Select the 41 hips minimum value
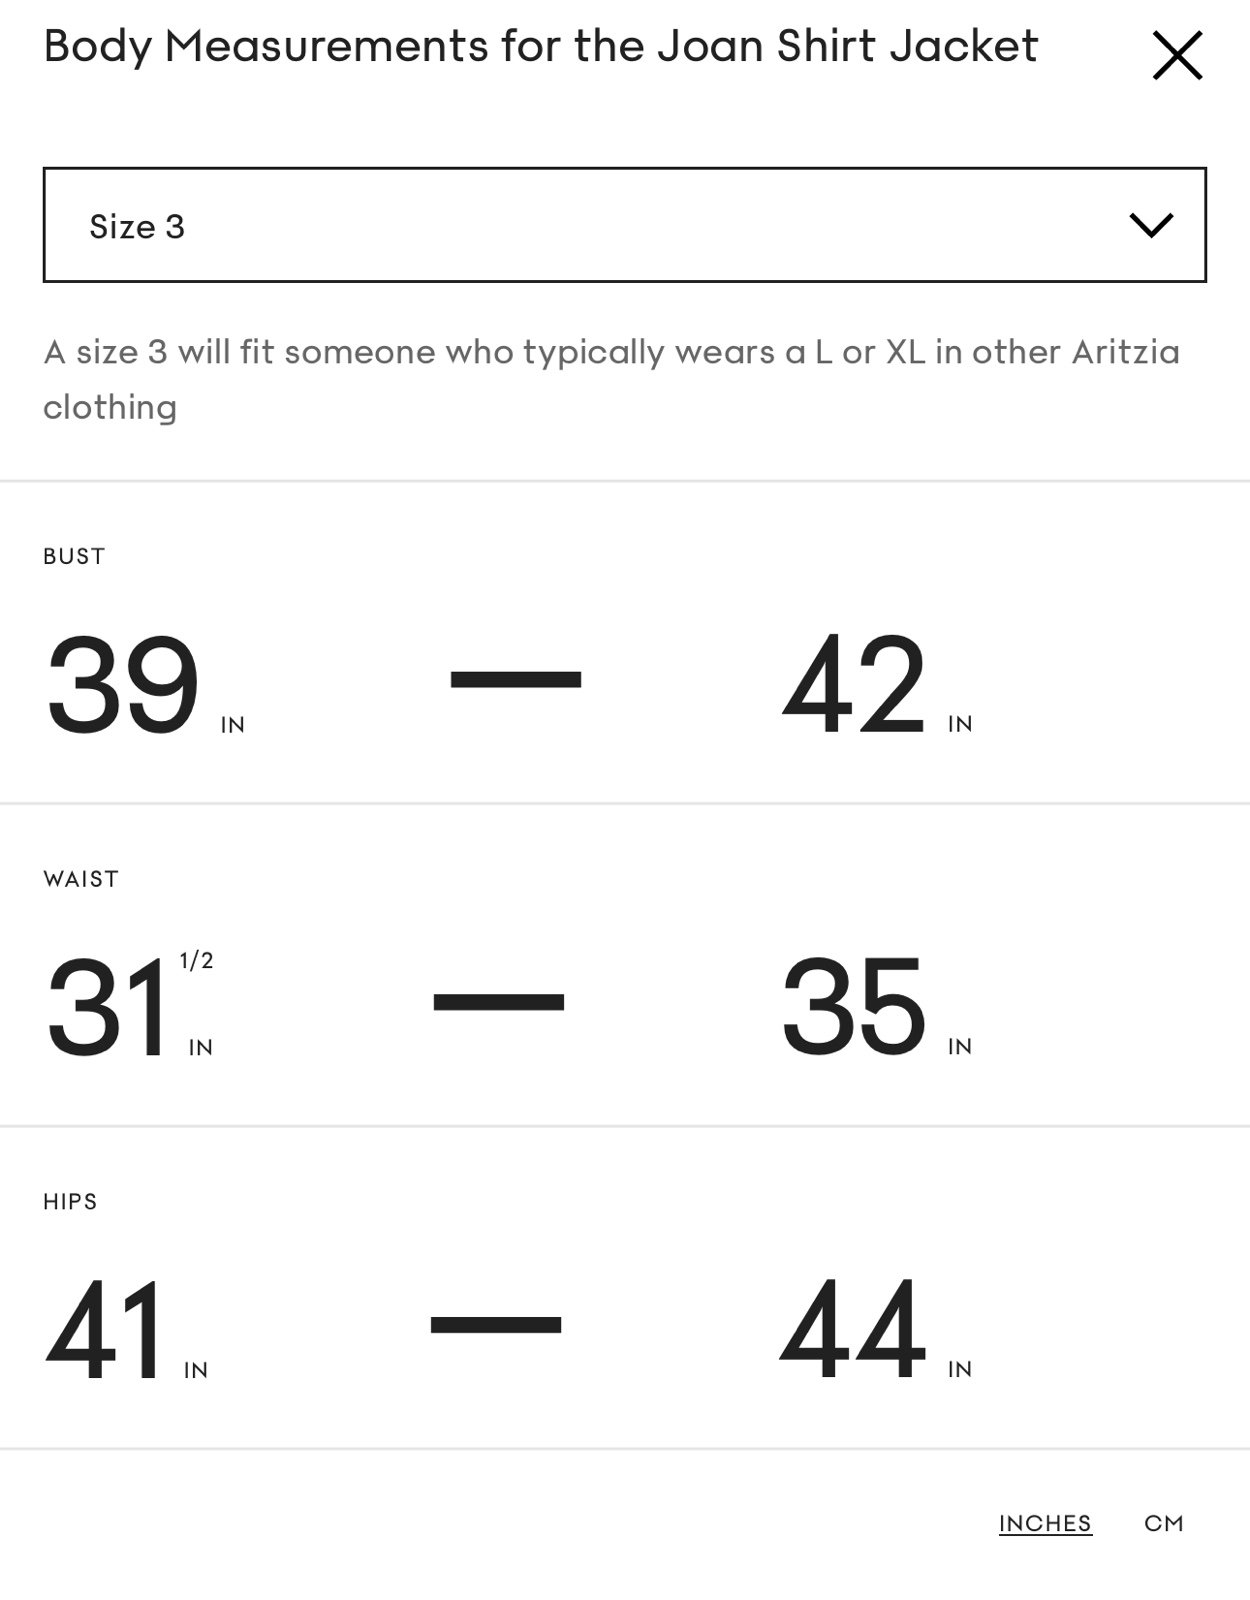The width and height of the screenshot is (1250, 1600). pos(105,1330)
